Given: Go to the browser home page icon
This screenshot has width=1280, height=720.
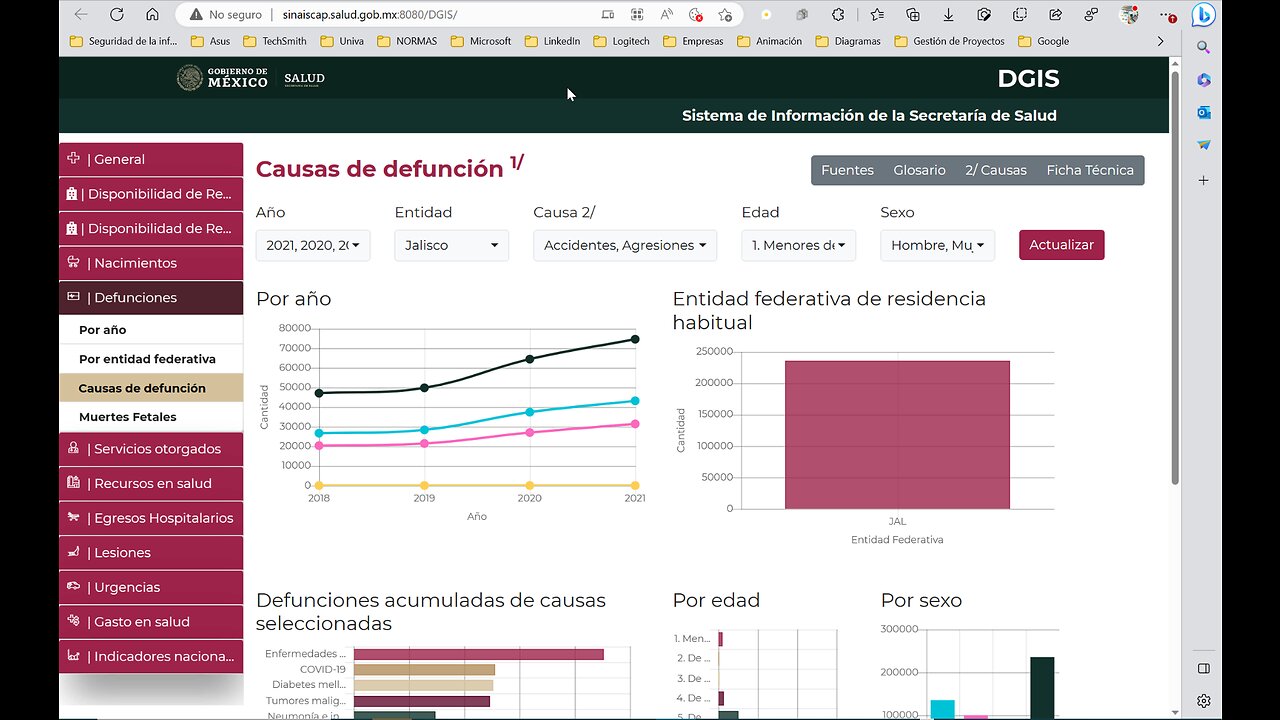Looking at the screenshot, I should (x=152, y=15).
